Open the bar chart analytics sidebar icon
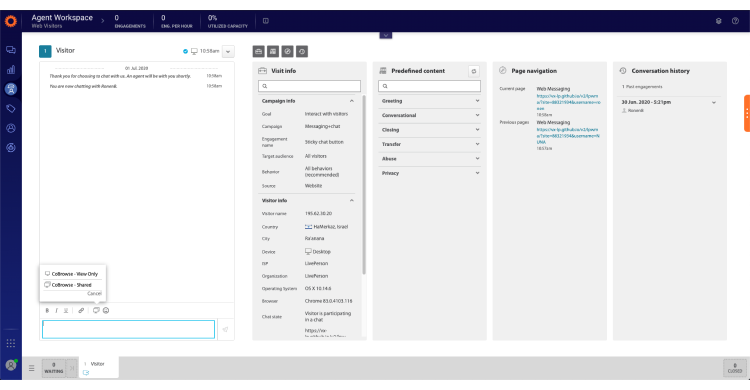 click(x=11, y=69)
